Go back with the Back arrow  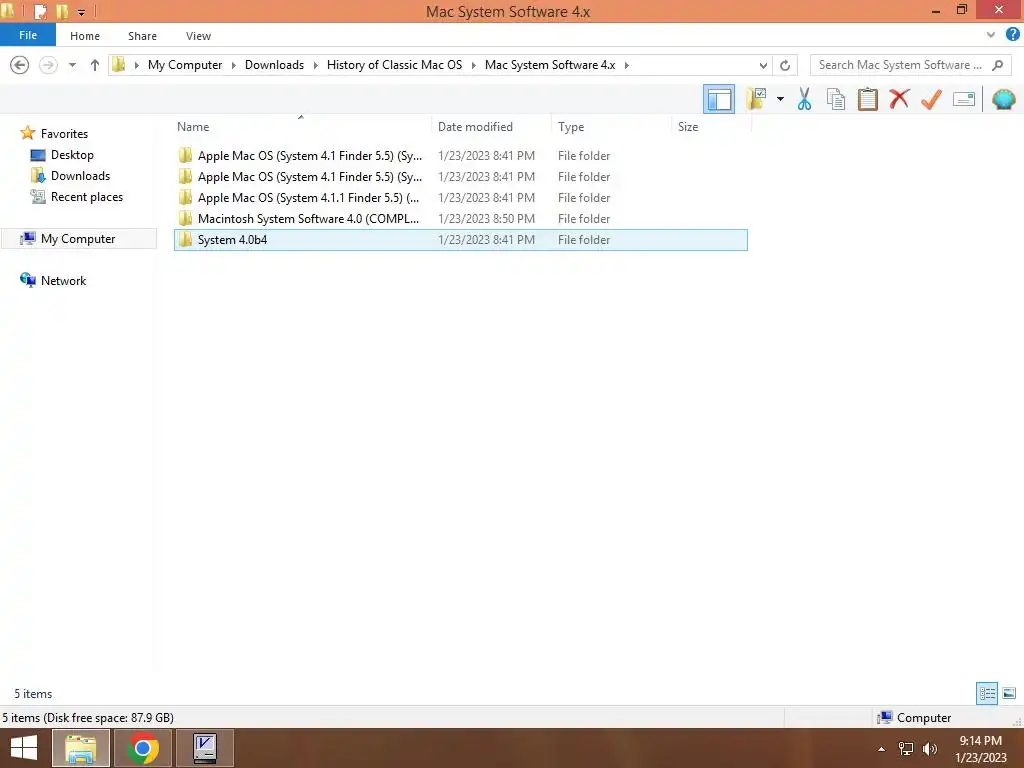20,65
